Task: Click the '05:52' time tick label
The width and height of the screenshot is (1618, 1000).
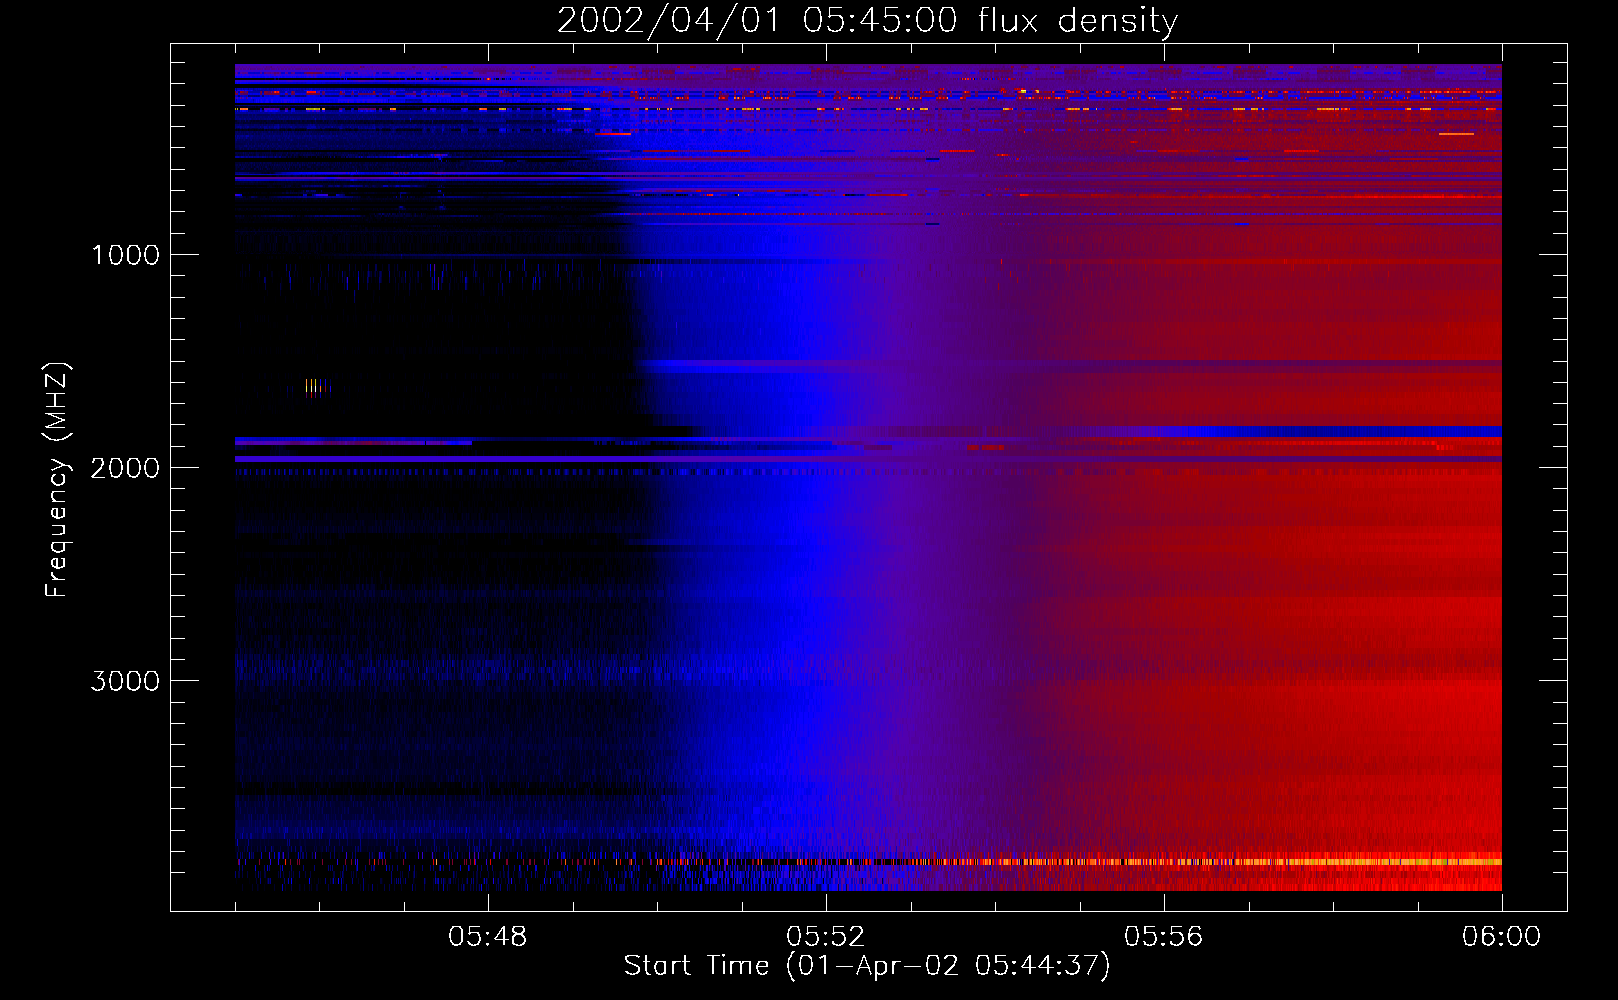Action: [x=826, y=937]
